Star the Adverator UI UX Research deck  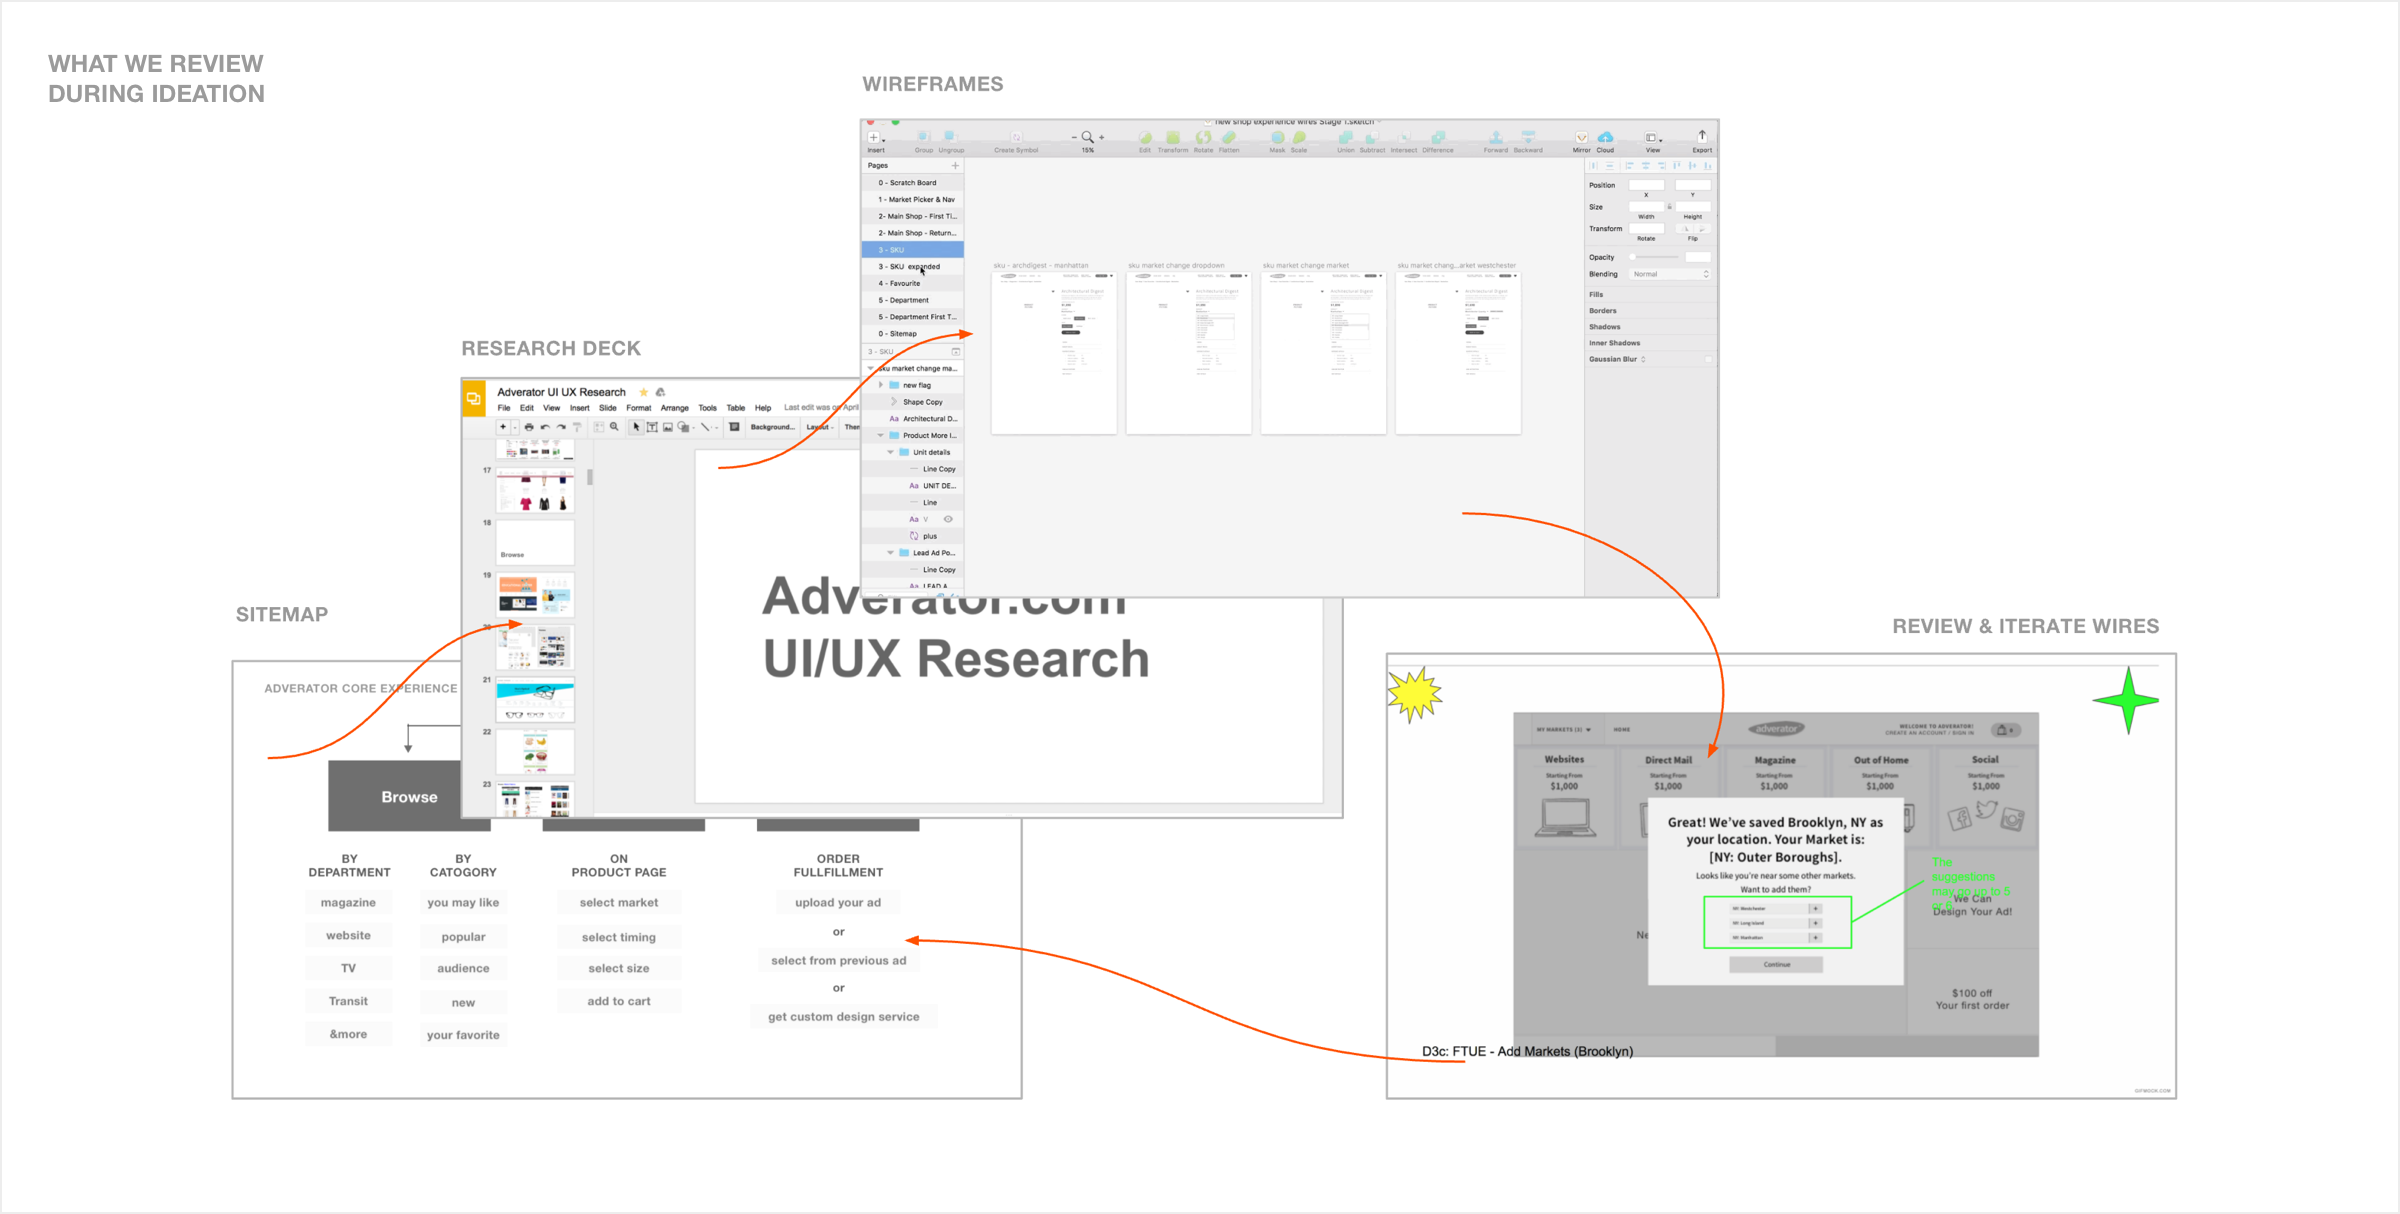click(x=644, y=392)
